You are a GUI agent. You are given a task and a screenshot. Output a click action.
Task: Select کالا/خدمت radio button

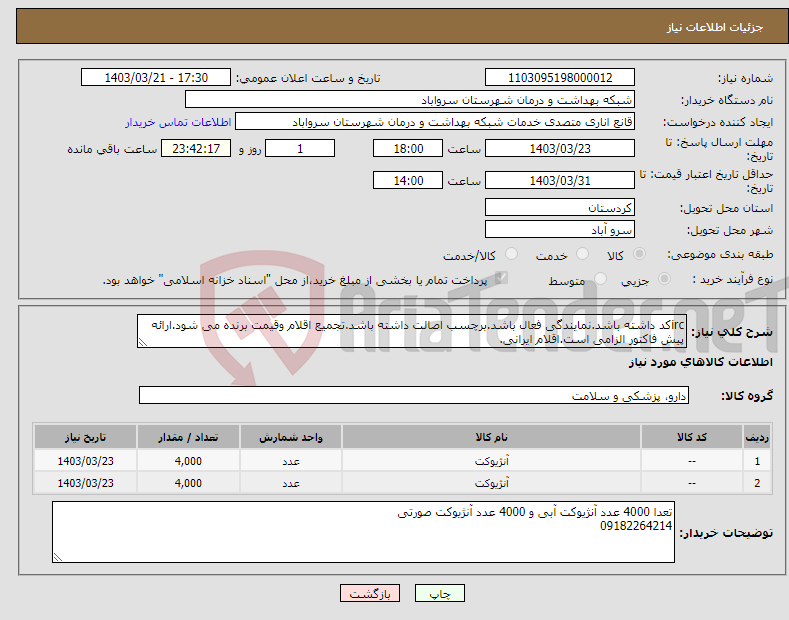pos(511,254)
